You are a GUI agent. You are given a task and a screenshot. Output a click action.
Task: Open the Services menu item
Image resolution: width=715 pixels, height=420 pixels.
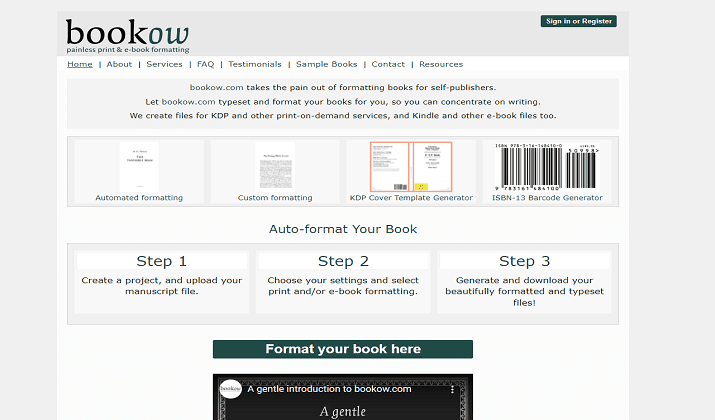(x=164, y=64)
